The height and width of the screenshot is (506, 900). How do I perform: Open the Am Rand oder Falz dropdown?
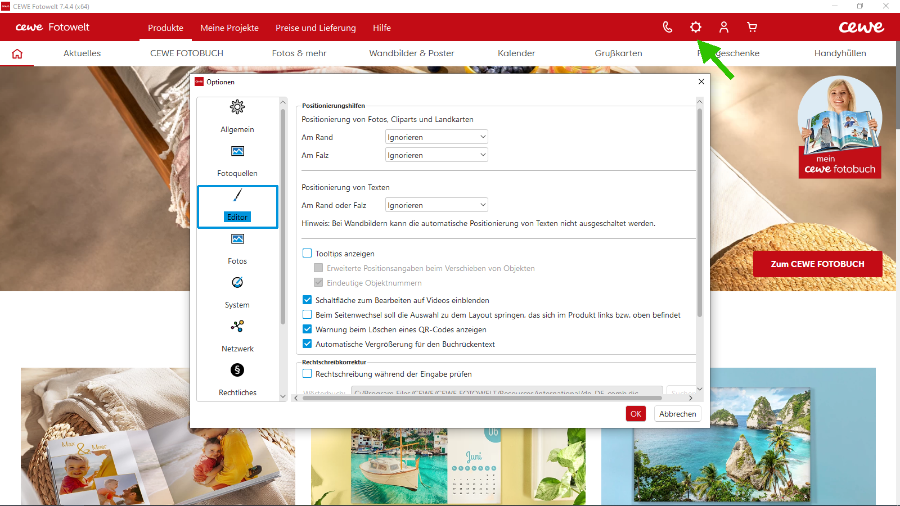436,205
